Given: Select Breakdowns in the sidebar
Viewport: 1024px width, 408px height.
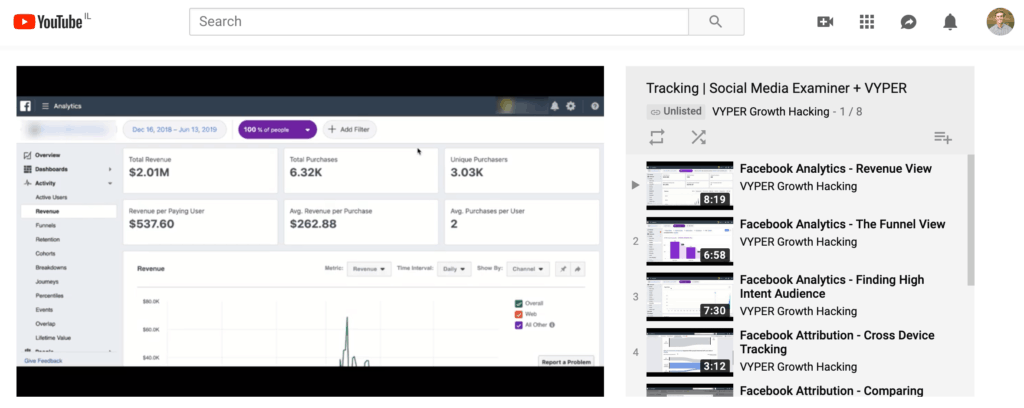Looking at the screenshot, I should point(51,268).
